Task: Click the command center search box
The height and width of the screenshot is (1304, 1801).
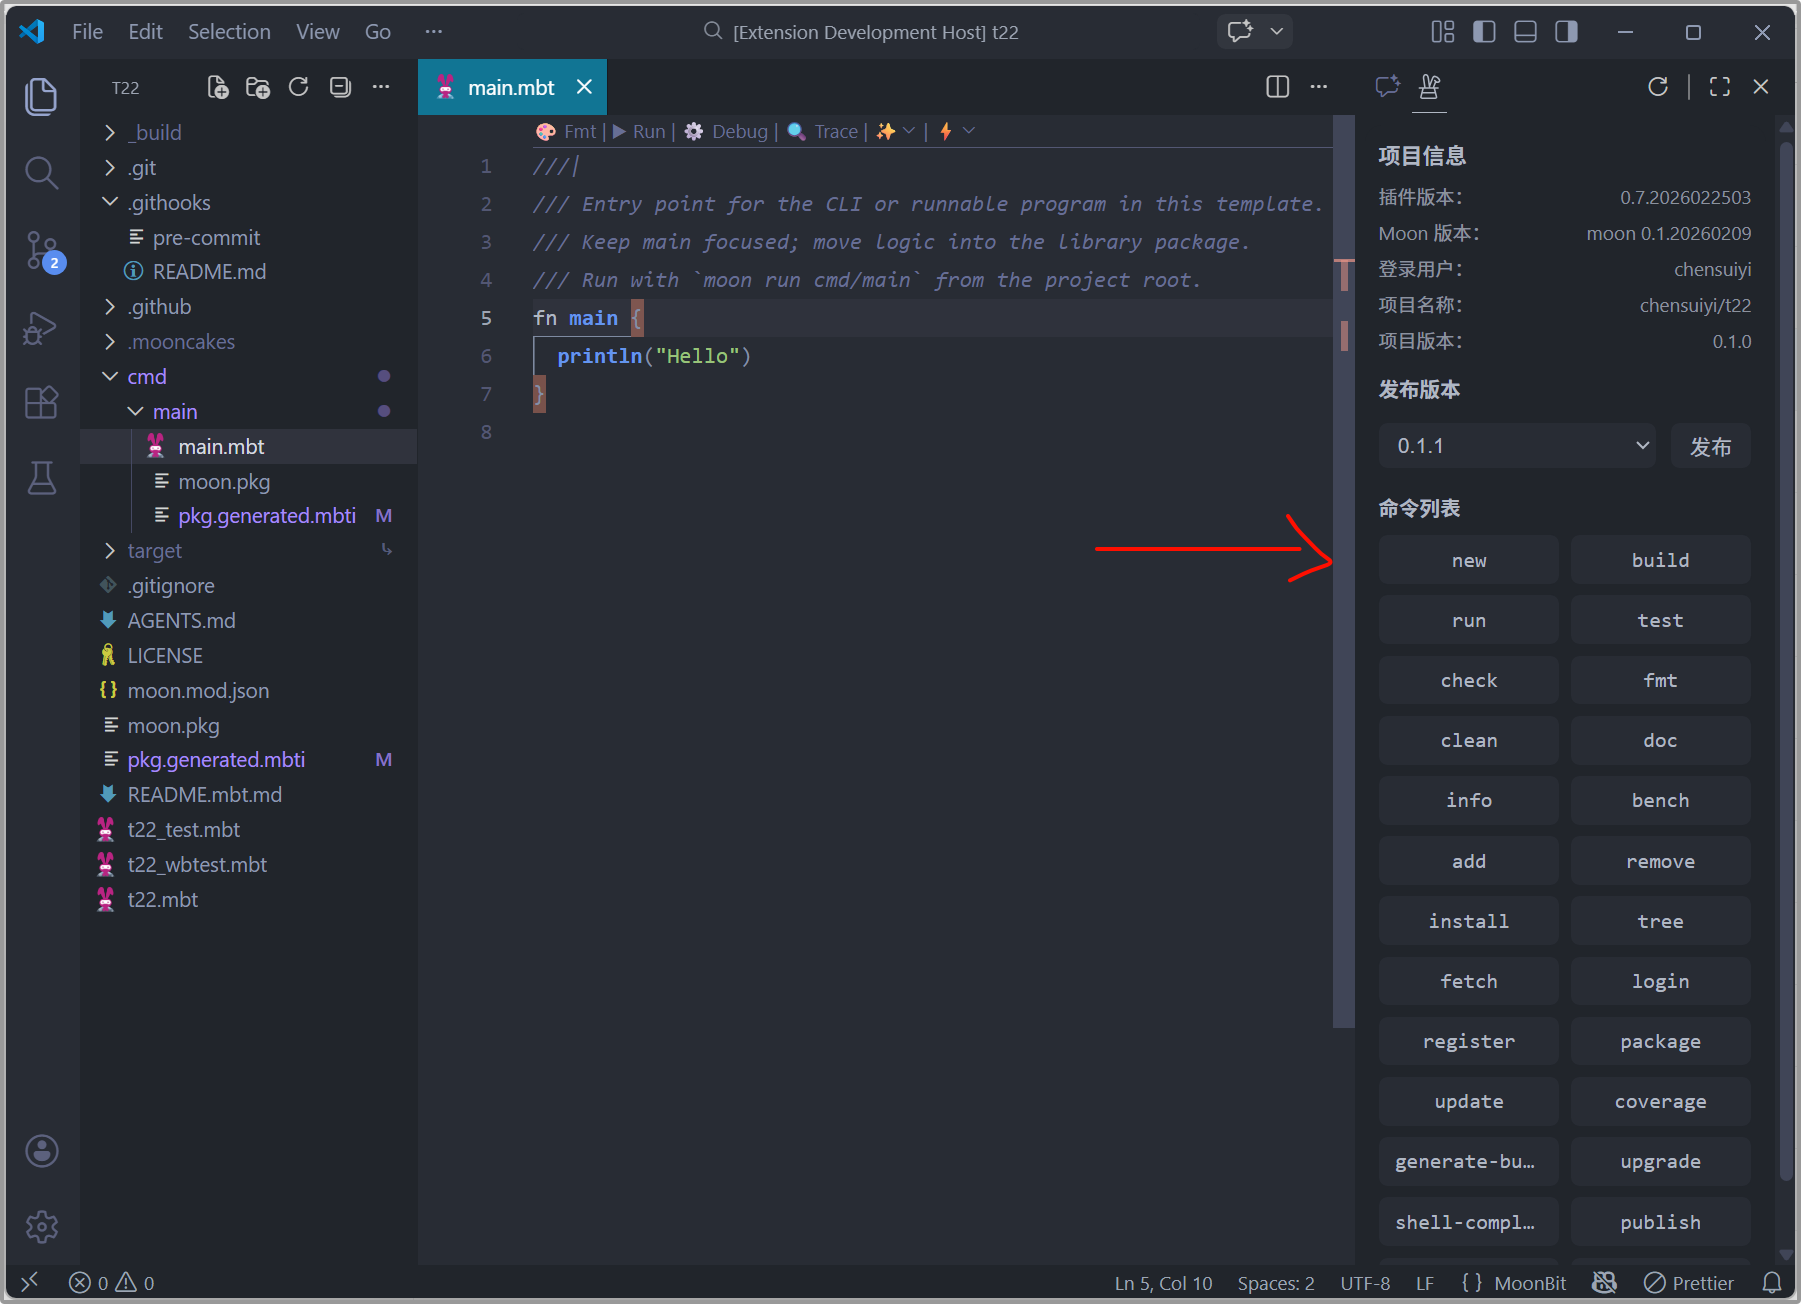Action: tap(860, 32)
